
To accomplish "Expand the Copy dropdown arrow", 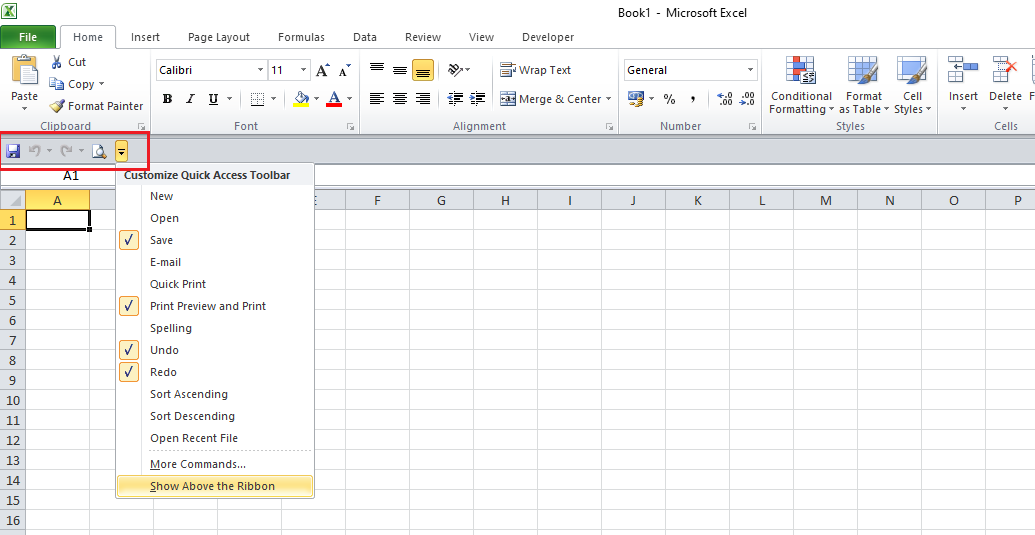I will [x=102, y=84].
